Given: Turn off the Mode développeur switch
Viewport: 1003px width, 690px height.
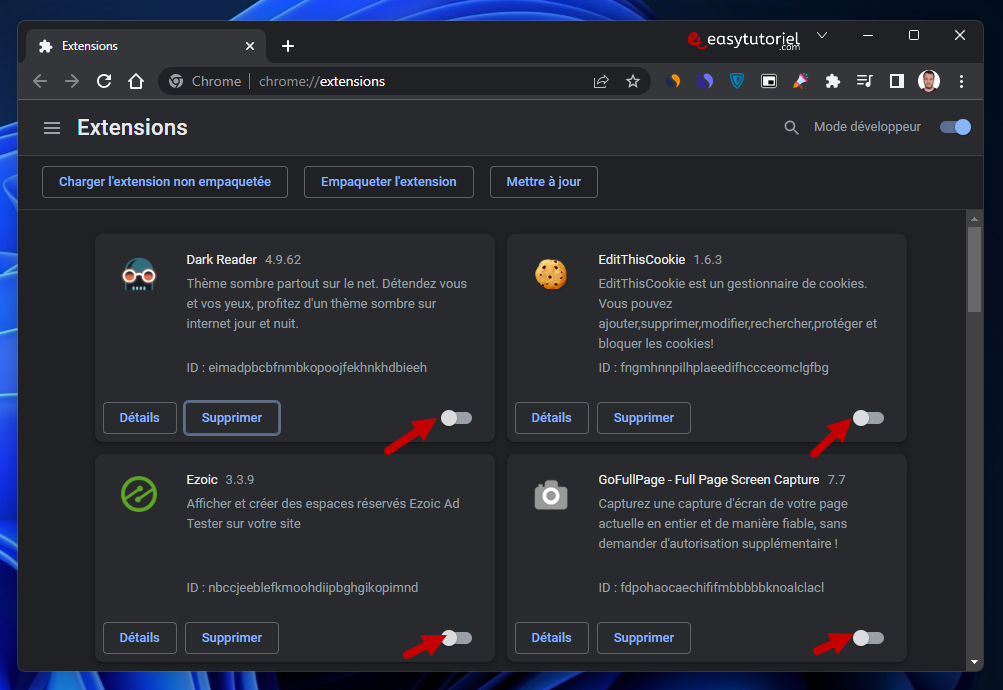Looking at the screenshot, I should [955, 127].
